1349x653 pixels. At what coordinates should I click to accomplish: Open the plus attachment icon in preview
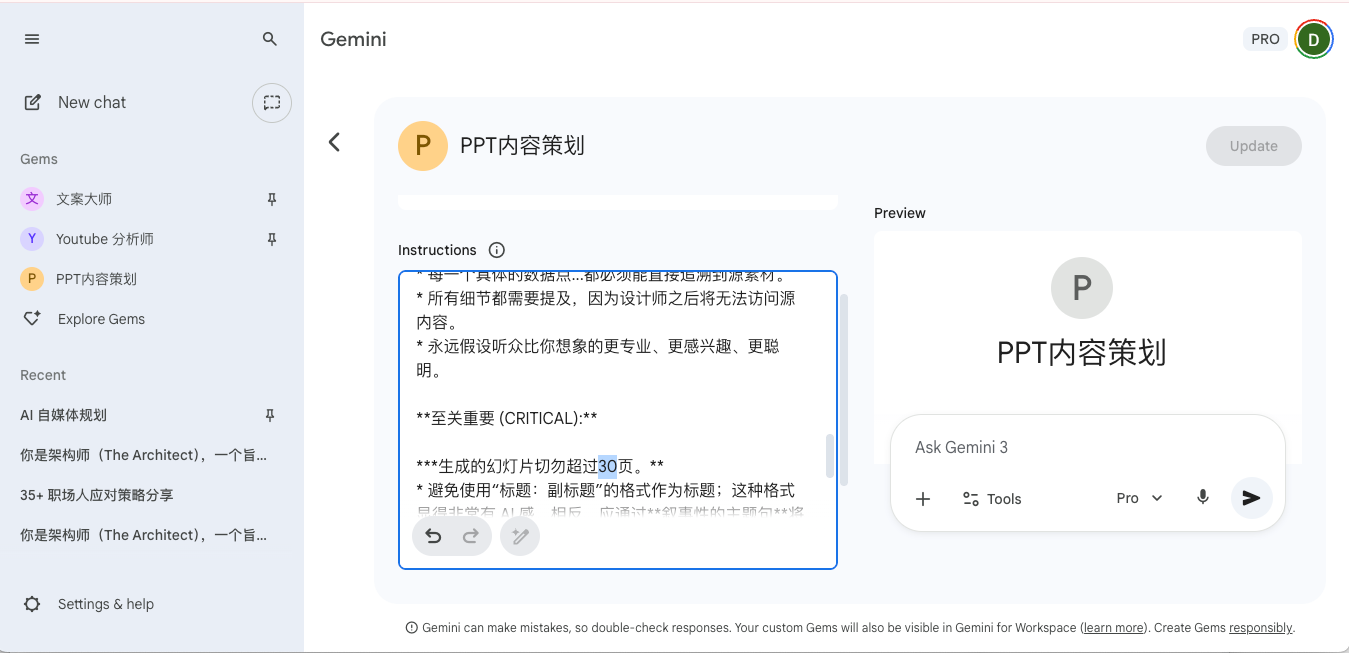(923, 498)
